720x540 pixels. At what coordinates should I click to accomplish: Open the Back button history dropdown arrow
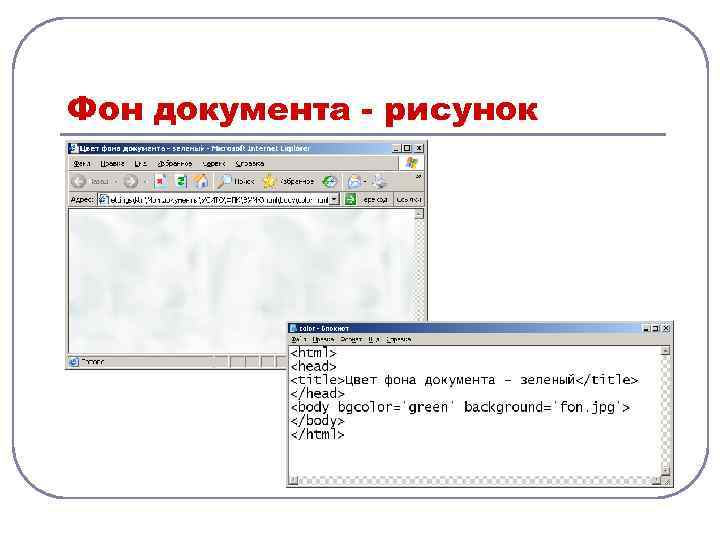[x=116, y=182]
